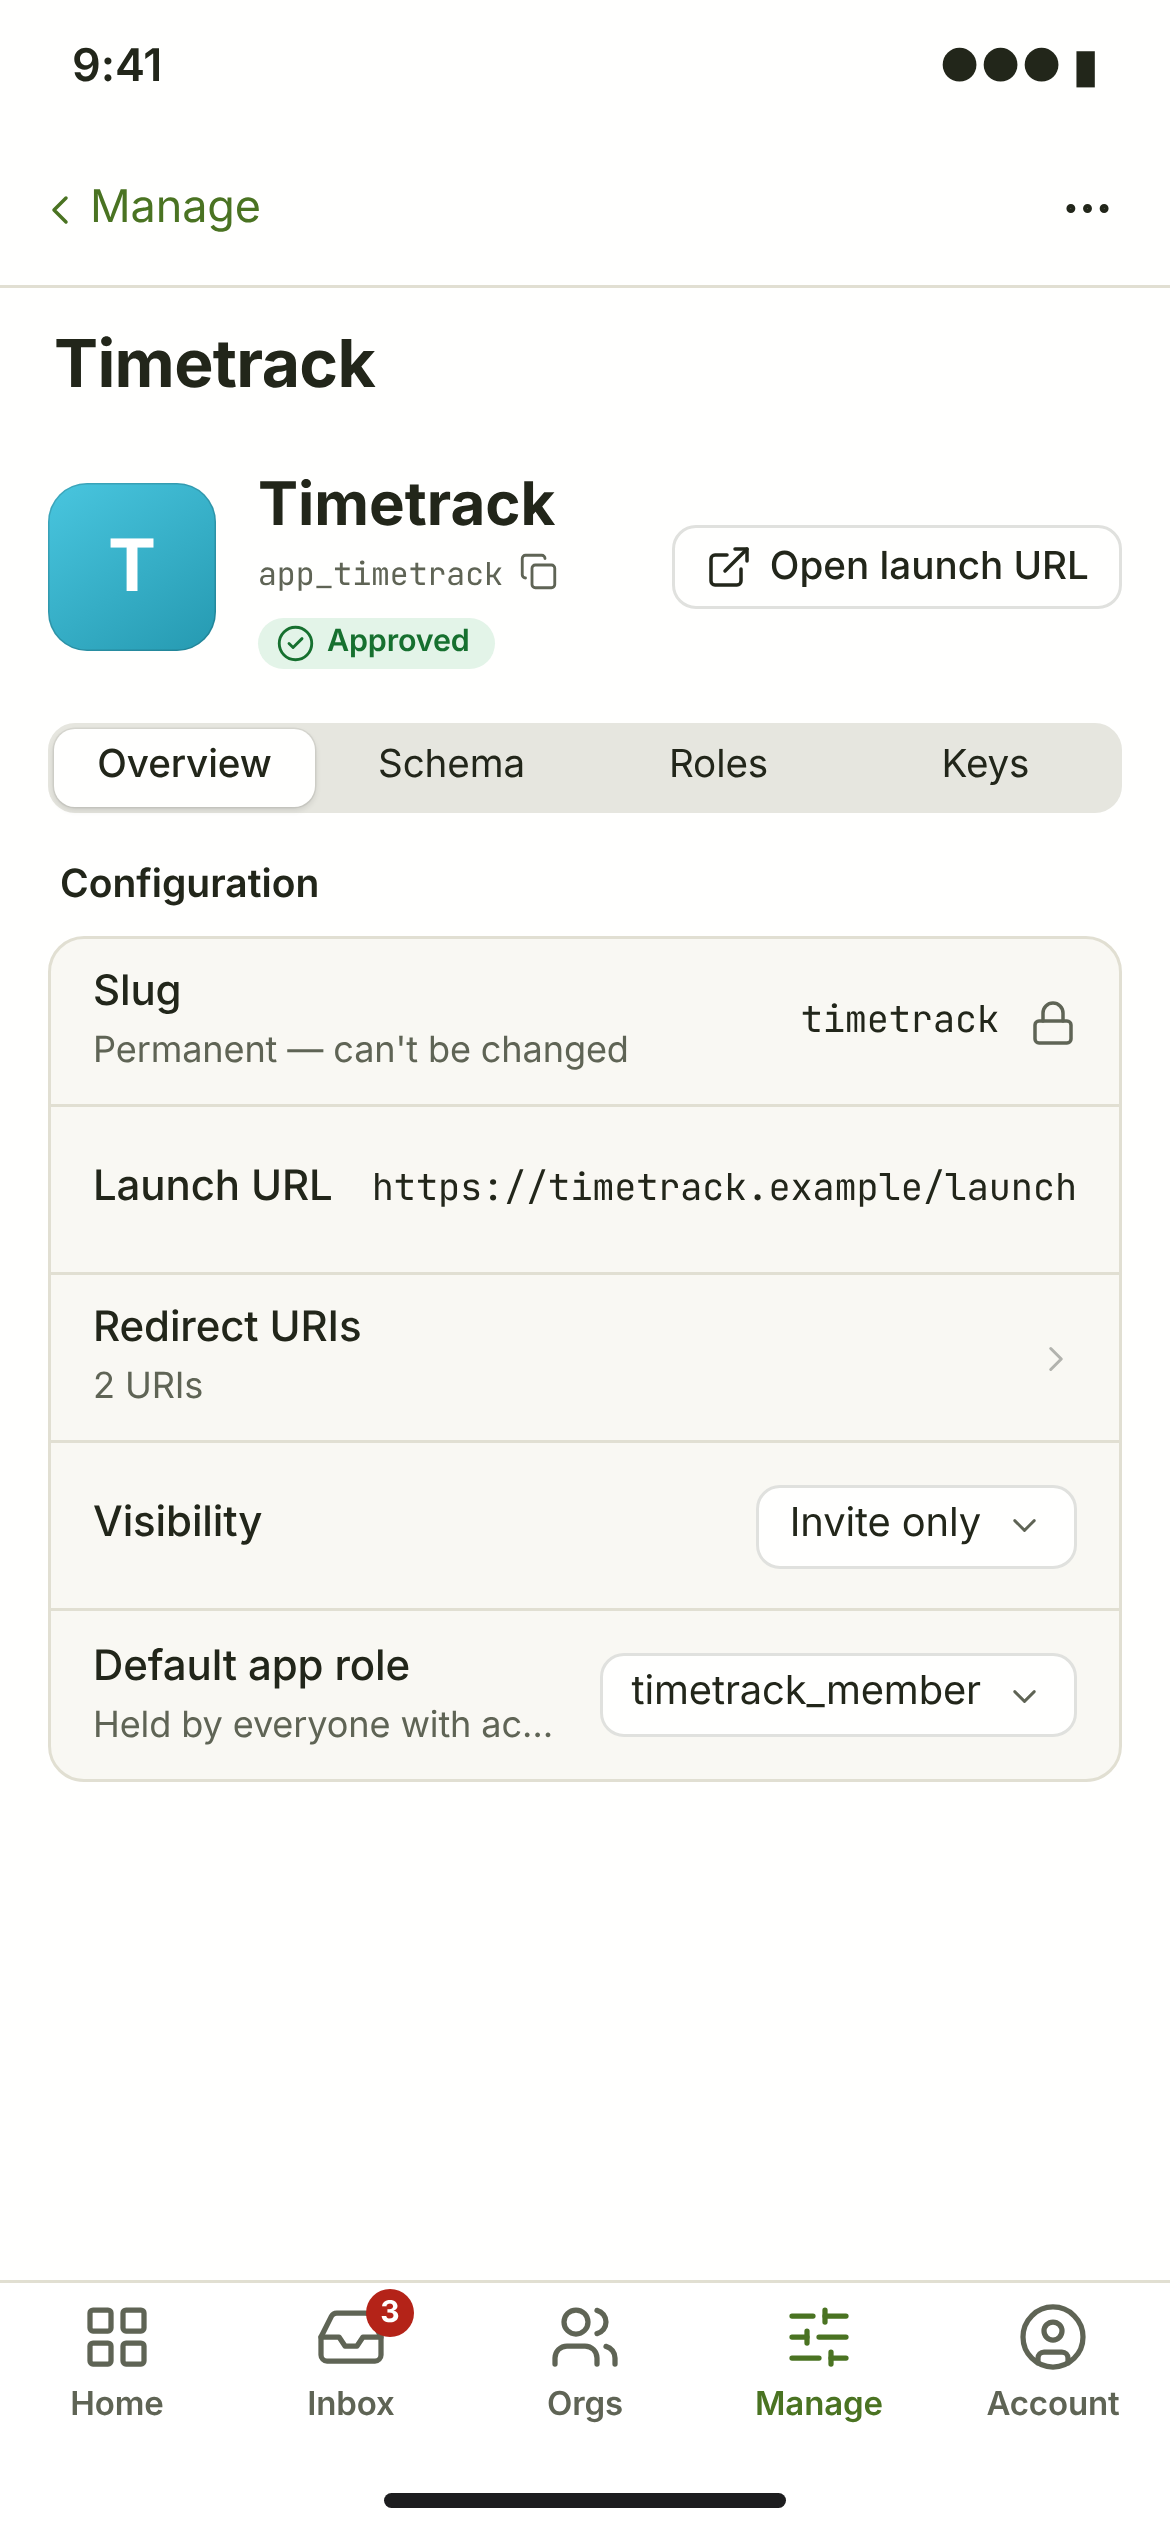
Task: Select Manage in bottom navigation
Action: 819,2364
